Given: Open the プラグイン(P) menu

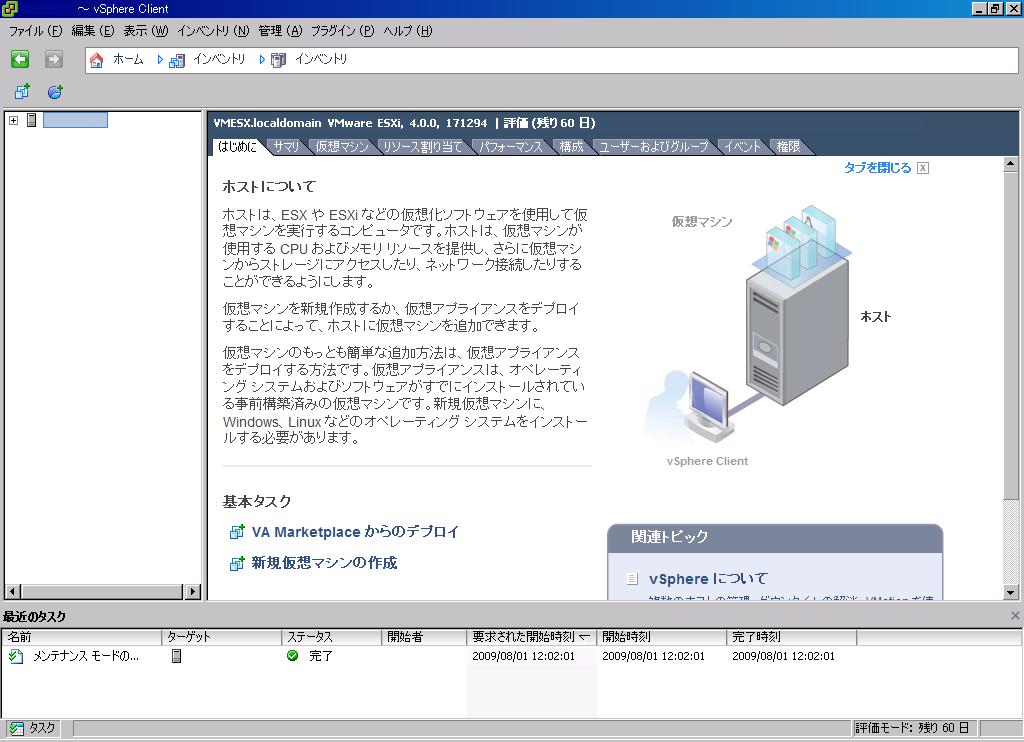Looking at the screenshot, I should 342,31.
